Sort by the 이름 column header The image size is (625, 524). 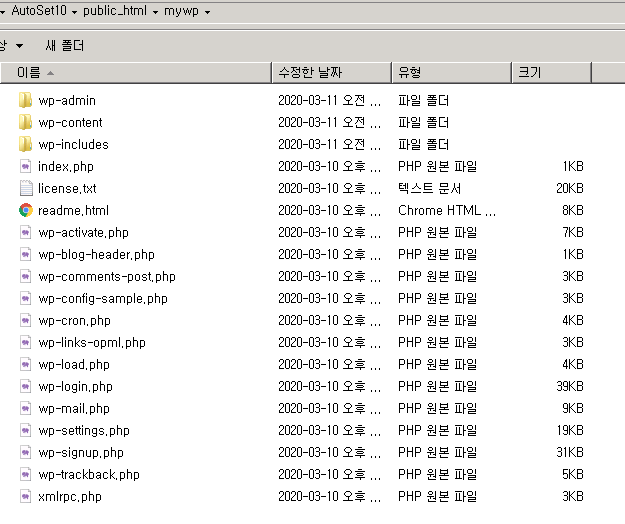click(x=136, y=73)
